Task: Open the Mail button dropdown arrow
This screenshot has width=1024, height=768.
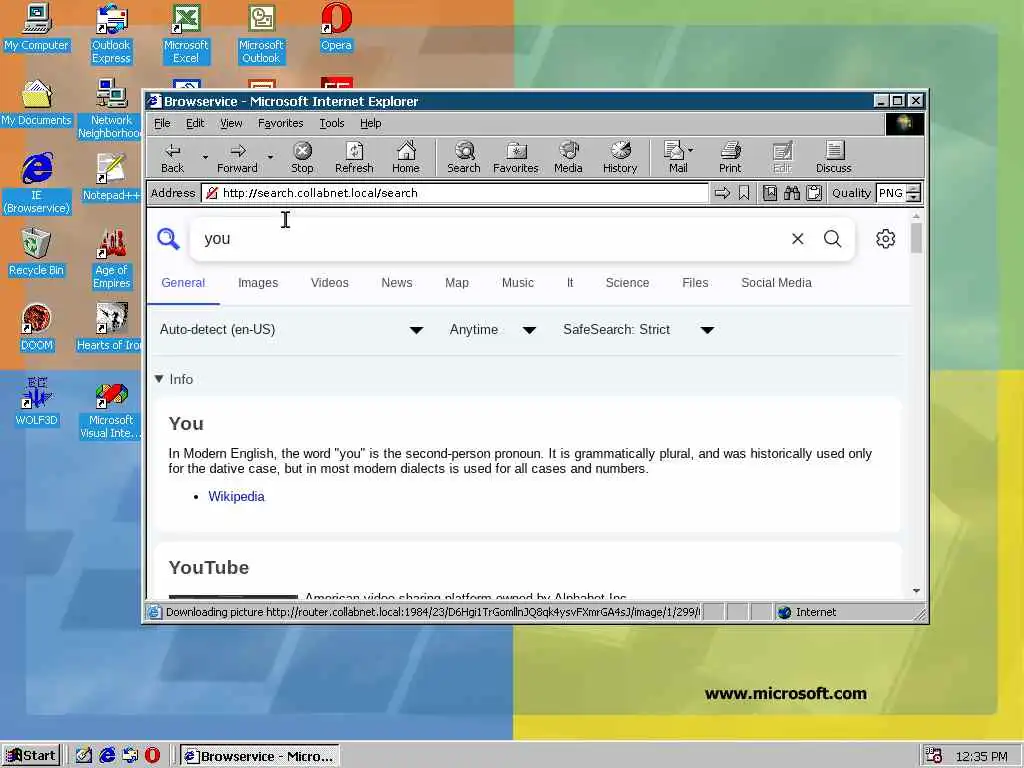Action: point(691,150)
